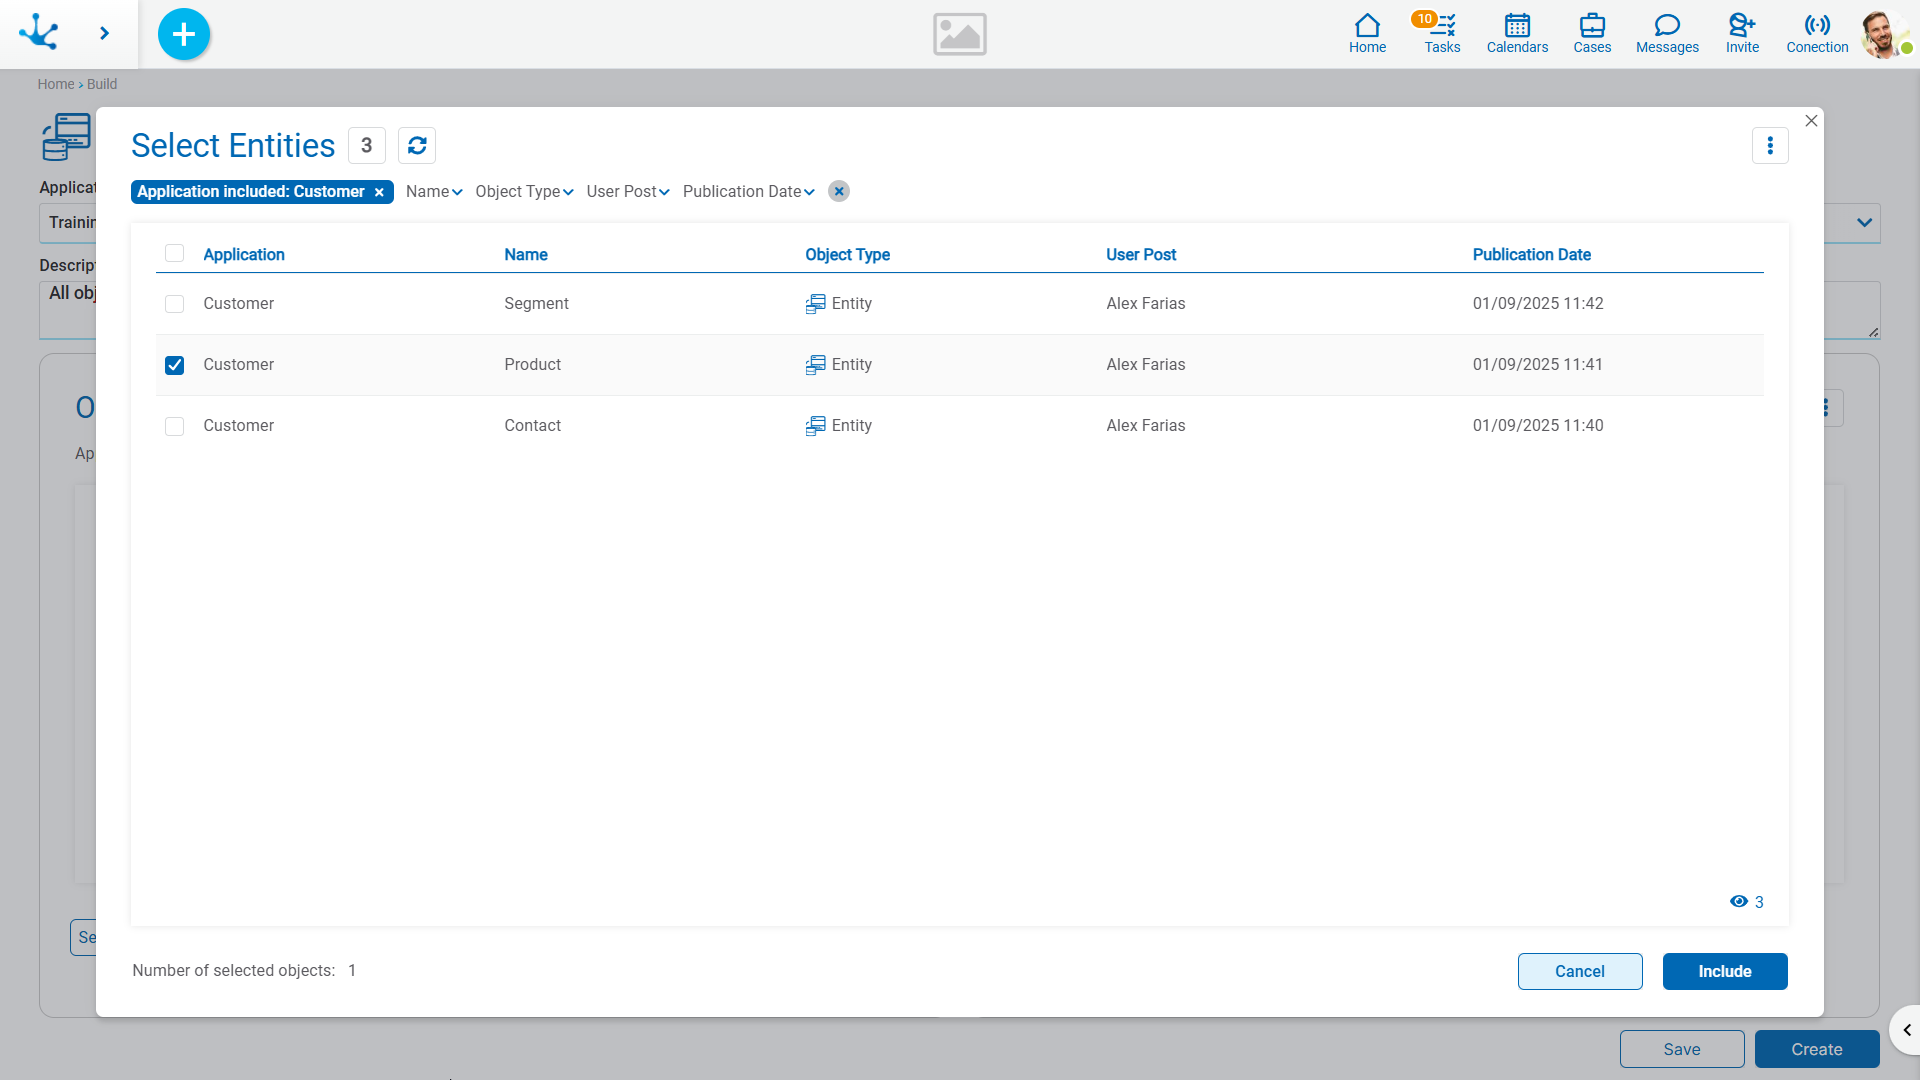1920x1080 pixels.
Task: Click the refresh icon beside Select Entities
Action: click(x=417, y=146)
